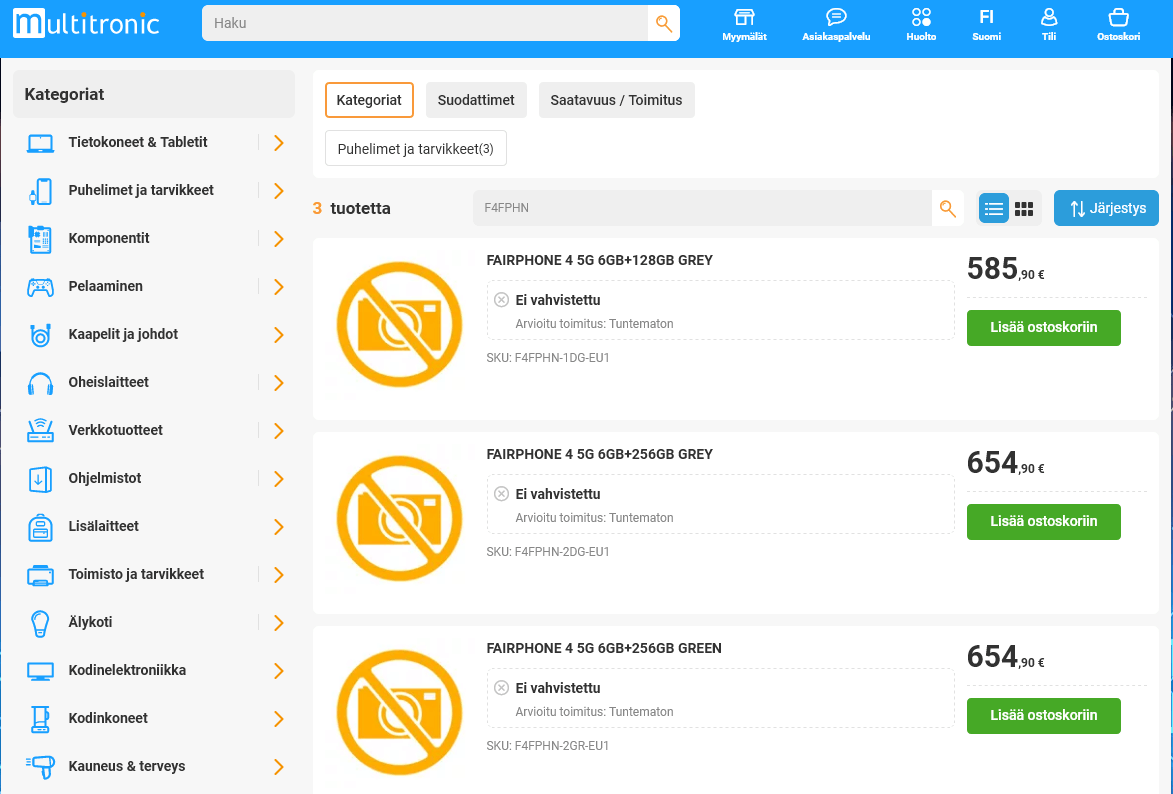This screenshot has height=794, width=1173.
Task: Open Lisälaitteet category
Action: (103, 526)
